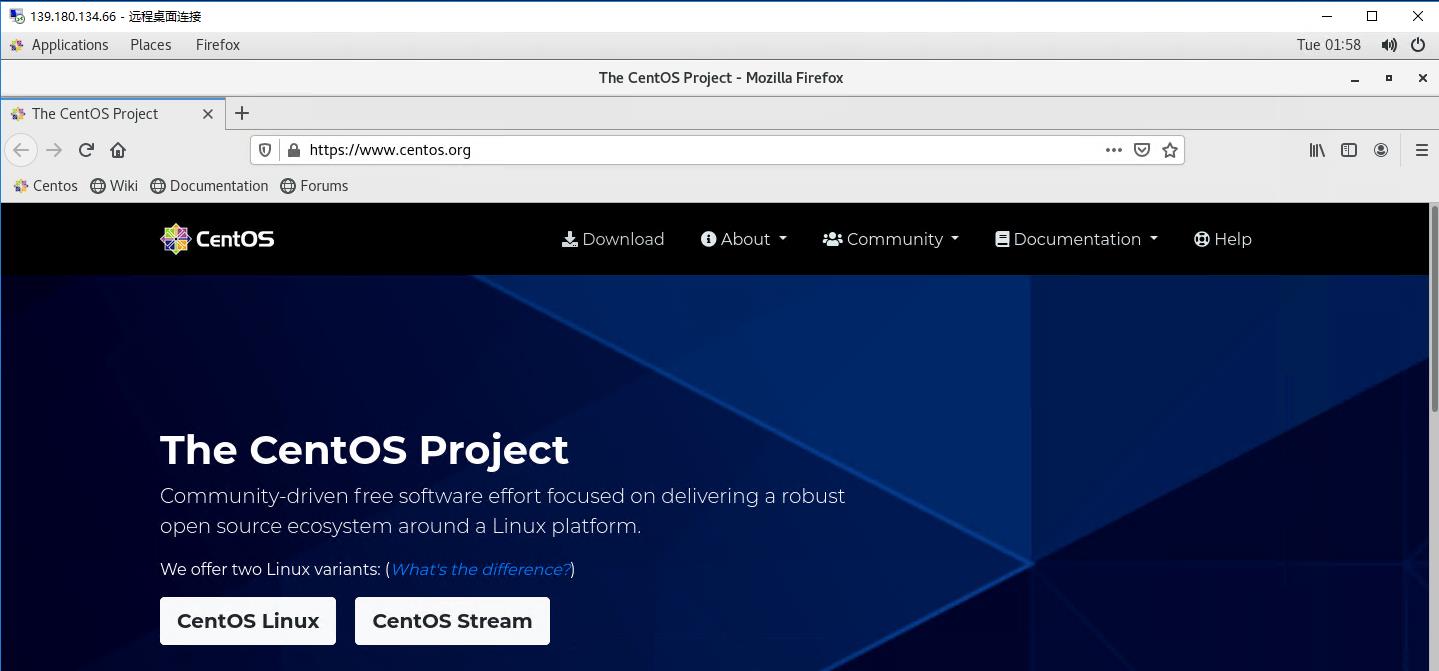
Task: Open the Firefox account icon
Action: (1381, 150)
